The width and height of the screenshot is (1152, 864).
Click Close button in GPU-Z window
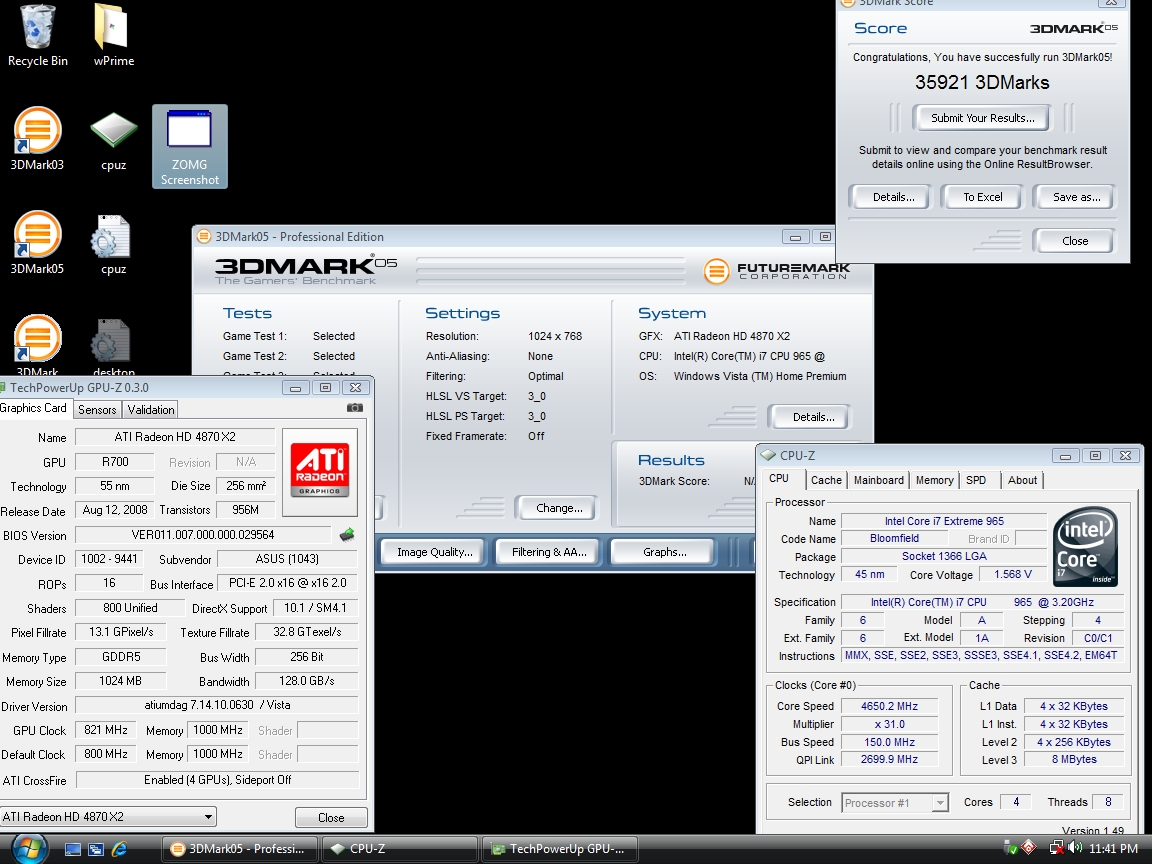331,817
